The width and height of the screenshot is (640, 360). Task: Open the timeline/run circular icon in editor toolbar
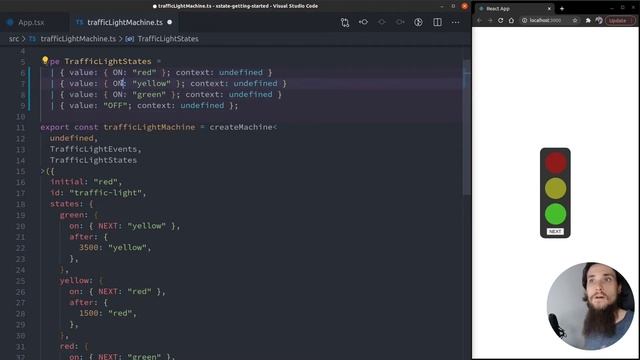pos(418,22)
